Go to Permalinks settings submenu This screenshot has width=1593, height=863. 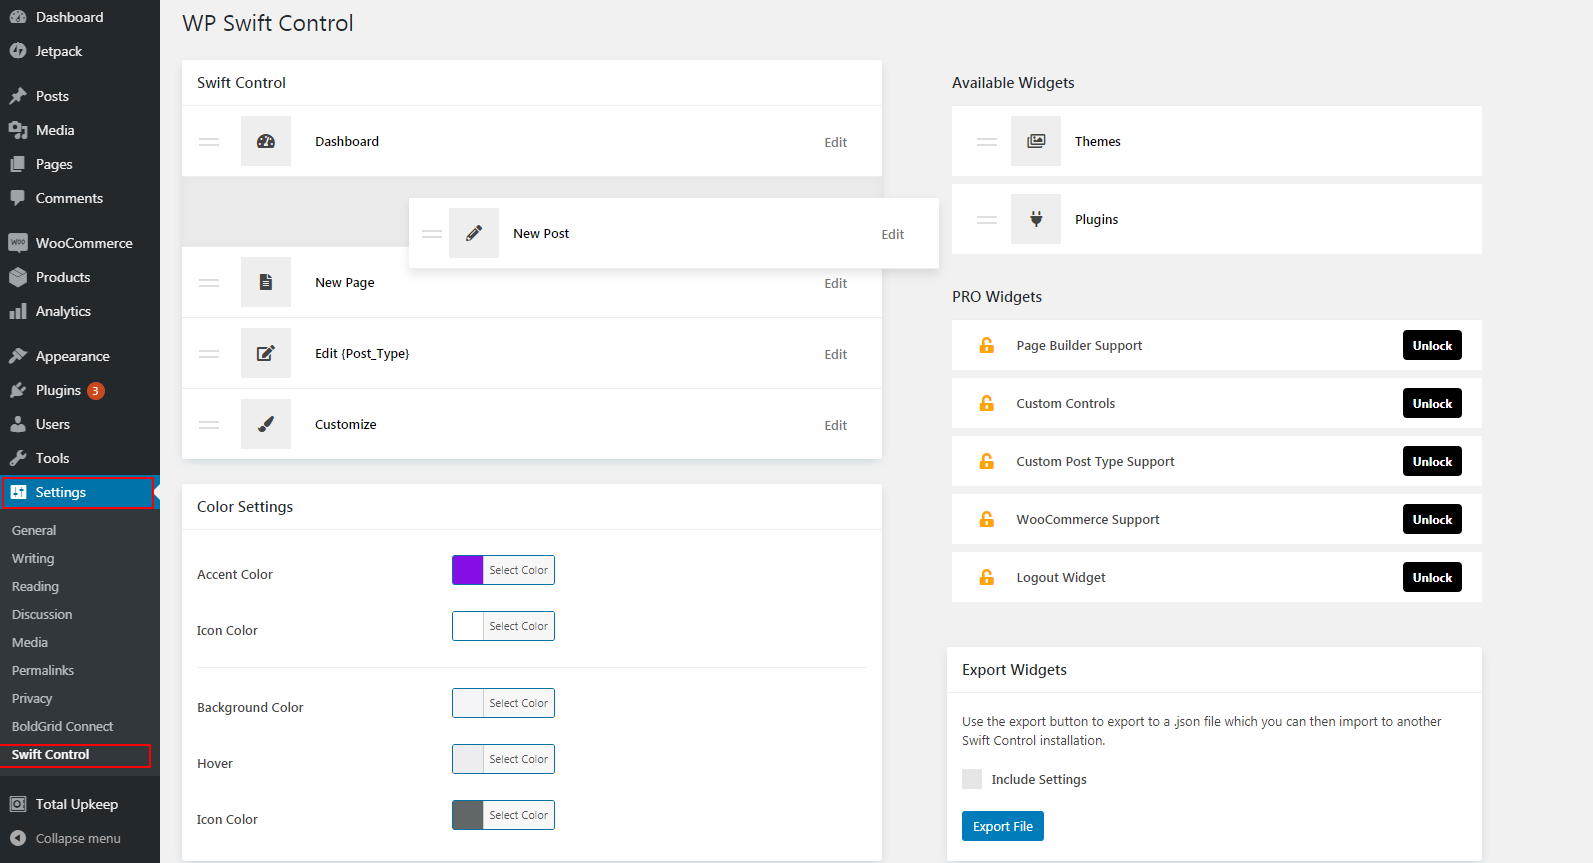(x=43, y=670)
